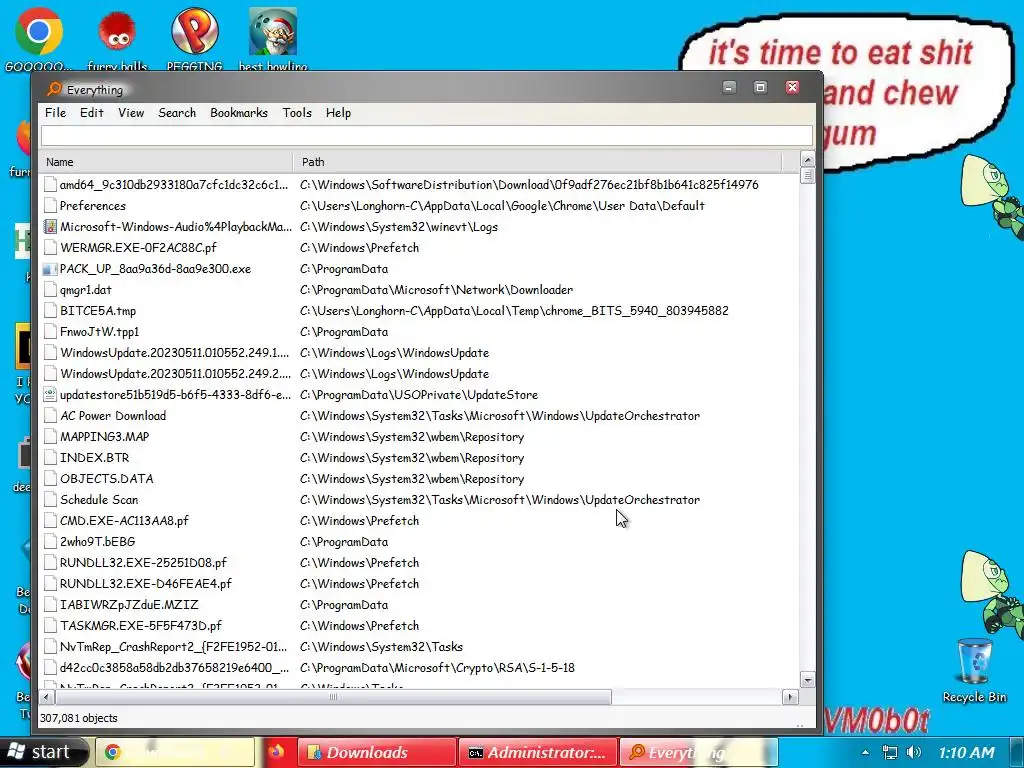The width and height of the screenshot is (1024, 768).
Task: Select RUNDLL32.EXE-D46FEAE4.pf file name
Action: [146, 583]
